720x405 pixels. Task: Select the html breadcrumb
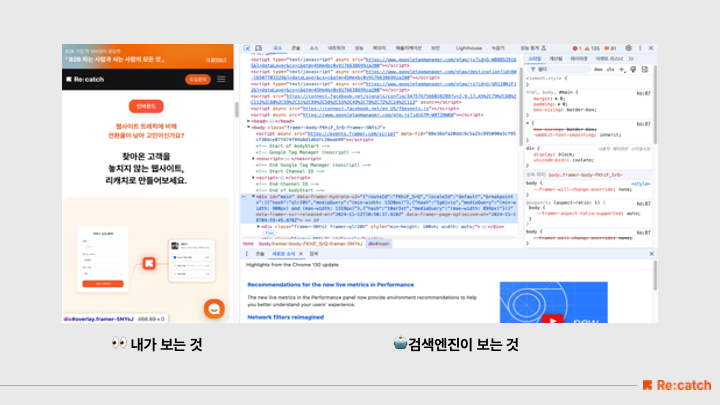248,244
